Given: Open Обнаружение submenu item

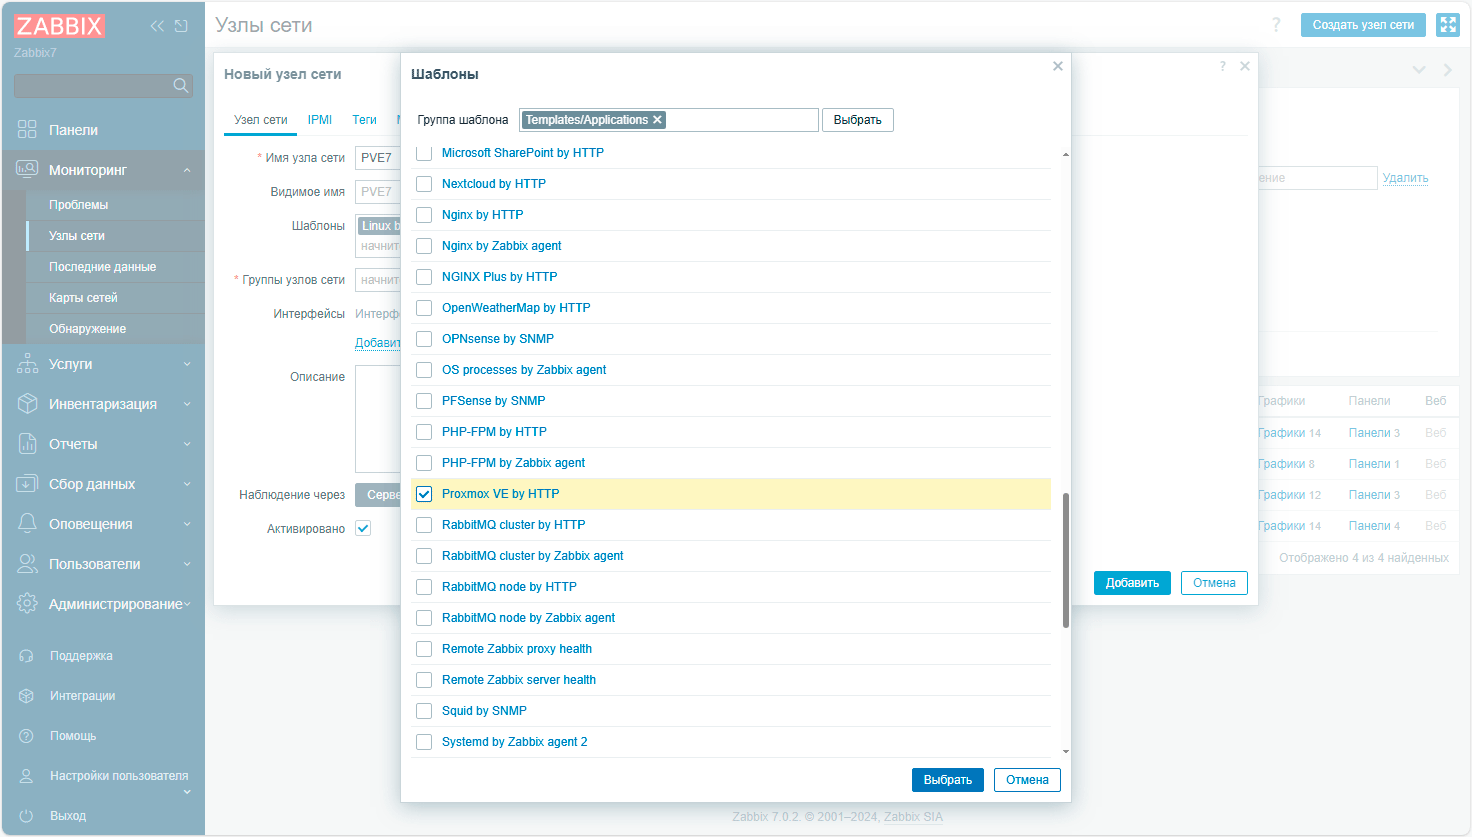Looking at the screenshot, I should pos(87,329).
